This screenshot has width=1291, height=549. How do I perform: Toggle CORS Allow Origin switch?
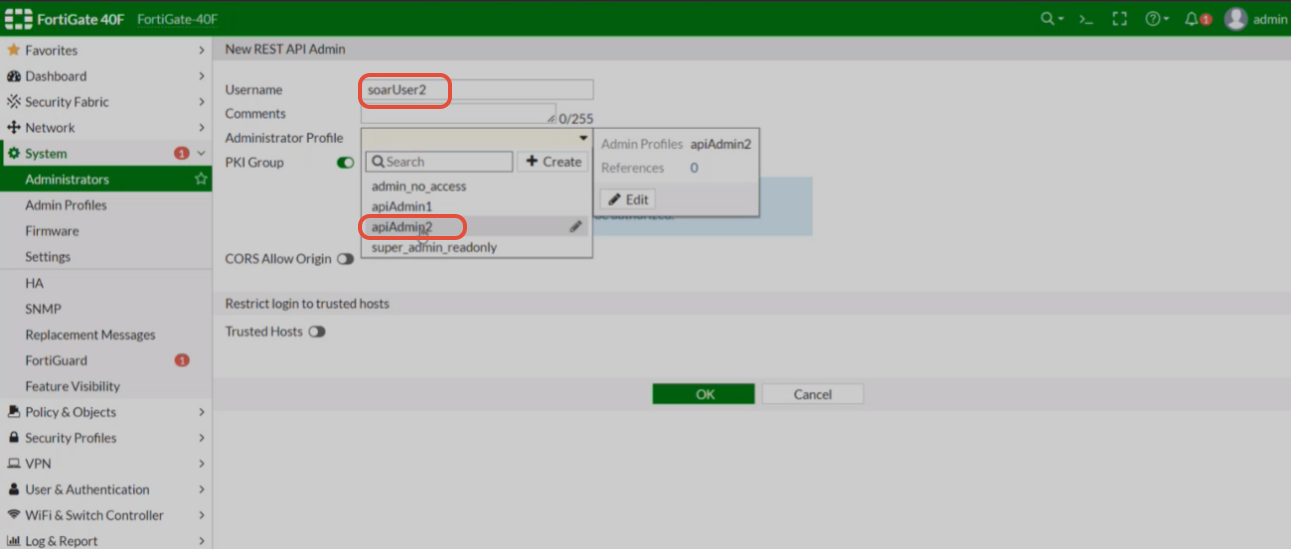[346, 259]
